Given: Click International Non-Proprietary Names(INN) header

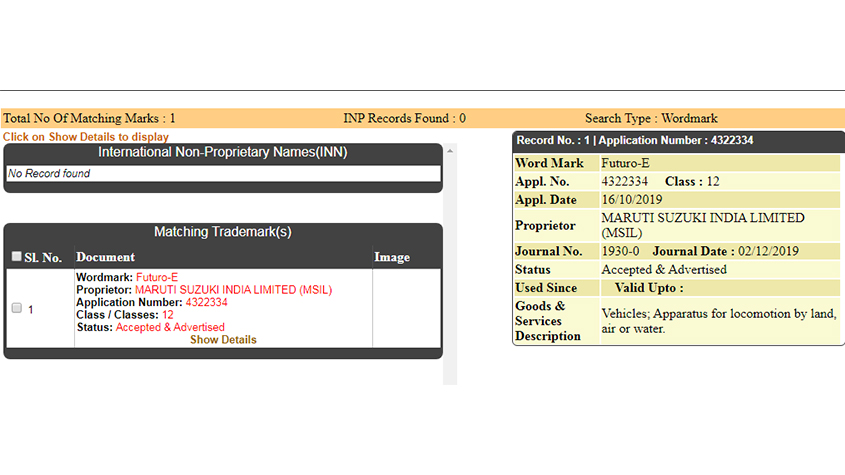Looking at the screenshot, I should pos(223,152).
